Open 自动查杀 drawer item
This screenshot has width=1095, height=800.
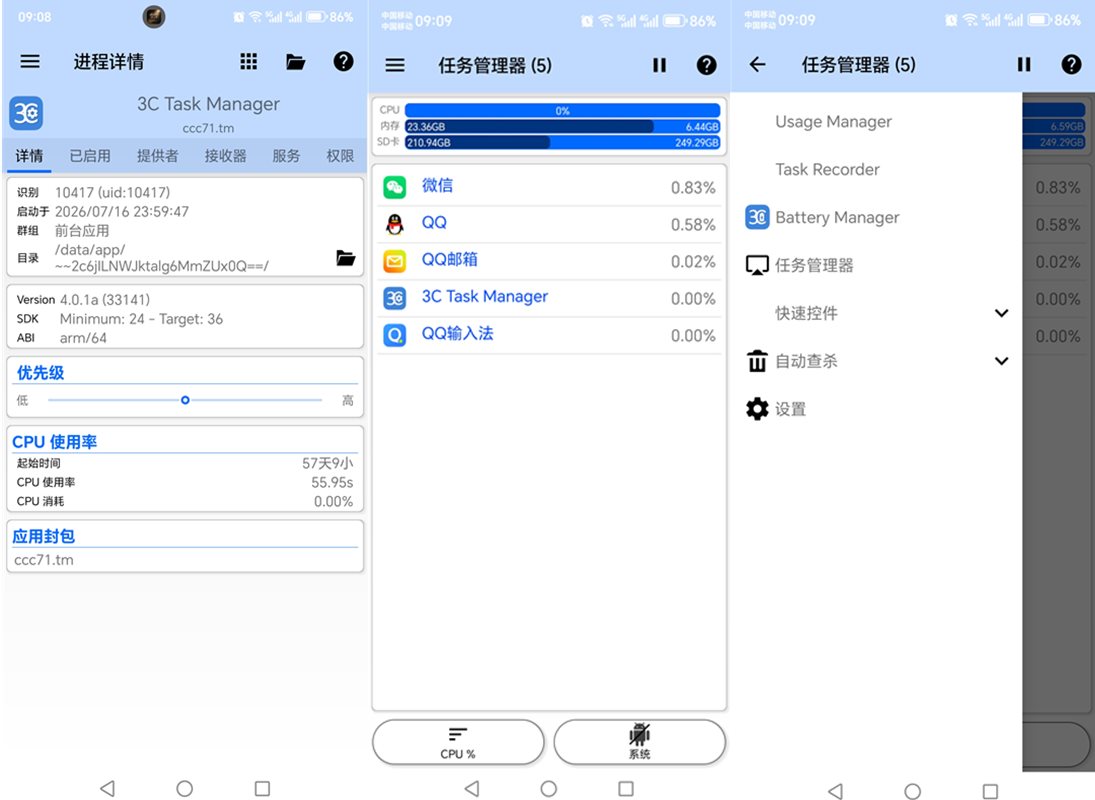807,361
